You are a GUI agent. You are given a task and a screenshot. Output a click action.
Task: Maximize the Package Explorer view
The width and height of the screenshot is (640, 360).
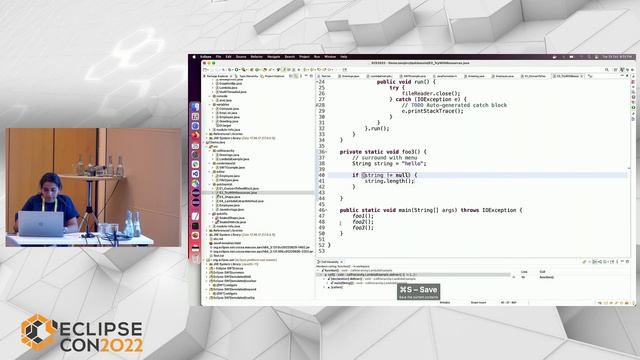(311, 76)
